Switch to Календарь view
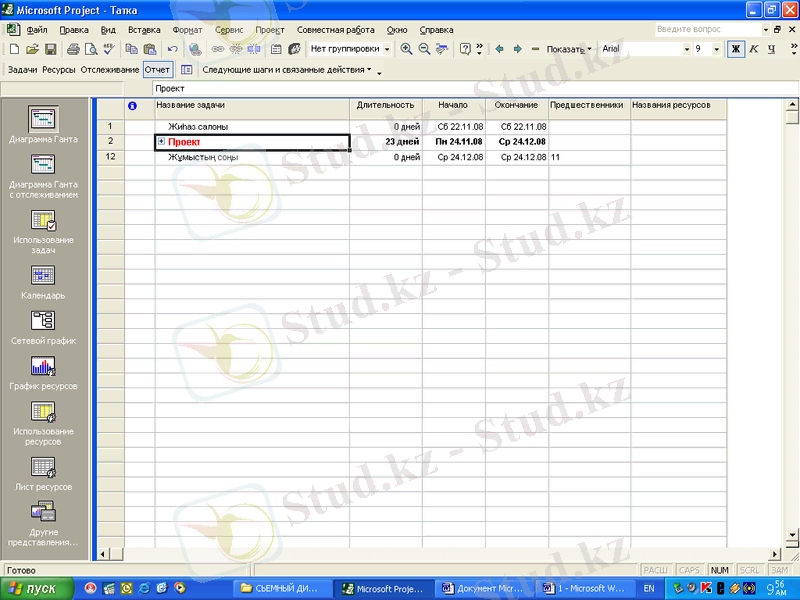The width and height of the screenshot is (800, 600). pos(43,282)
